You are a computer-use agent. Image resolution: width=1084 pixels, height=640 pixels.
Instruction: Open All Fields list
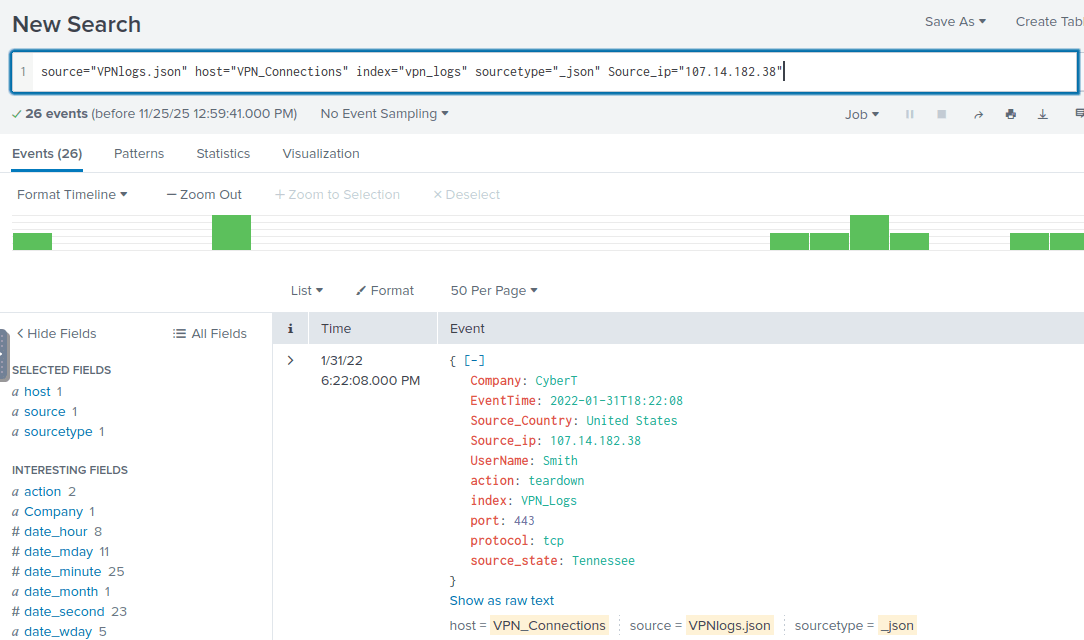pyautogui.click(x=209, y=334)
